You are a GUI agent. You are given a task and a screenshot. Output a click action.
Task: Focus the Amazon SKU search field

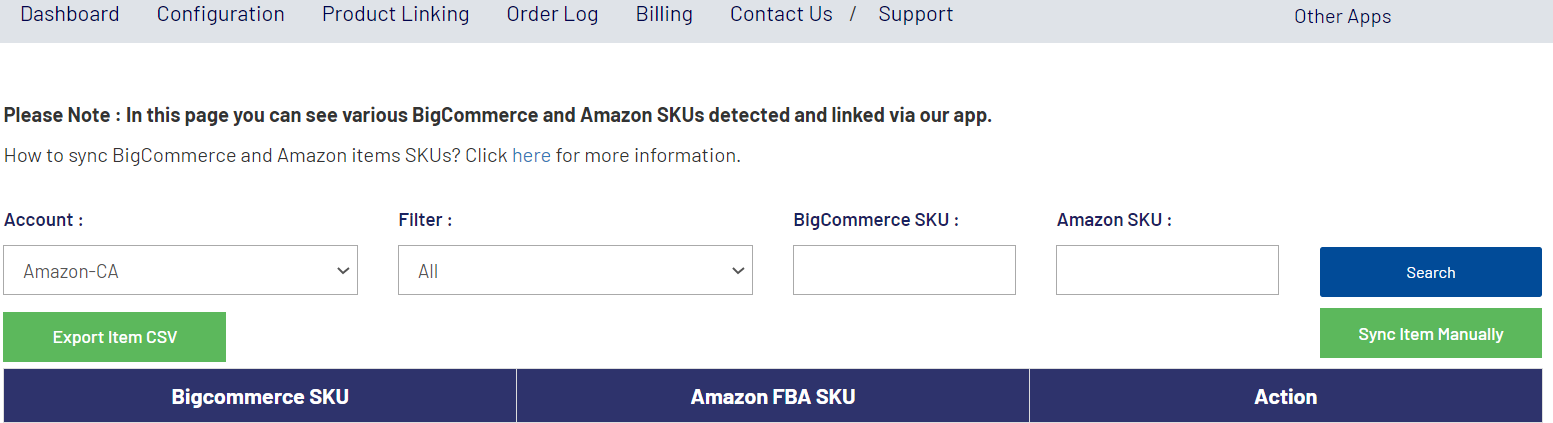pos(1167,270)
